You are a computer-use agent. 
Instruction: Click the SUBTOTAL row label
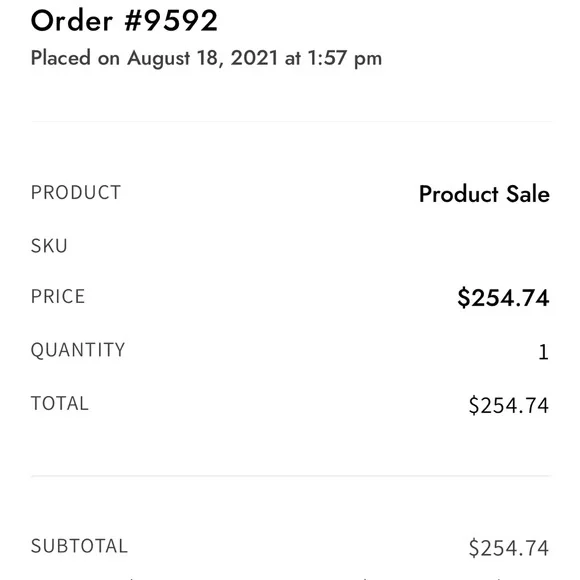[x=79, y=546]
